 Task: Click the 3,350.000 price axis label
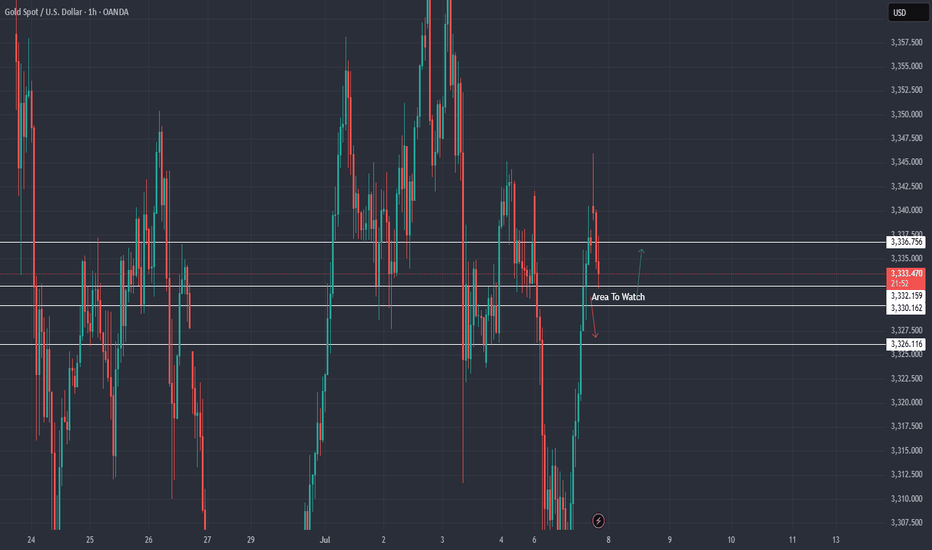pyautogui.click(x=906, y=114)
